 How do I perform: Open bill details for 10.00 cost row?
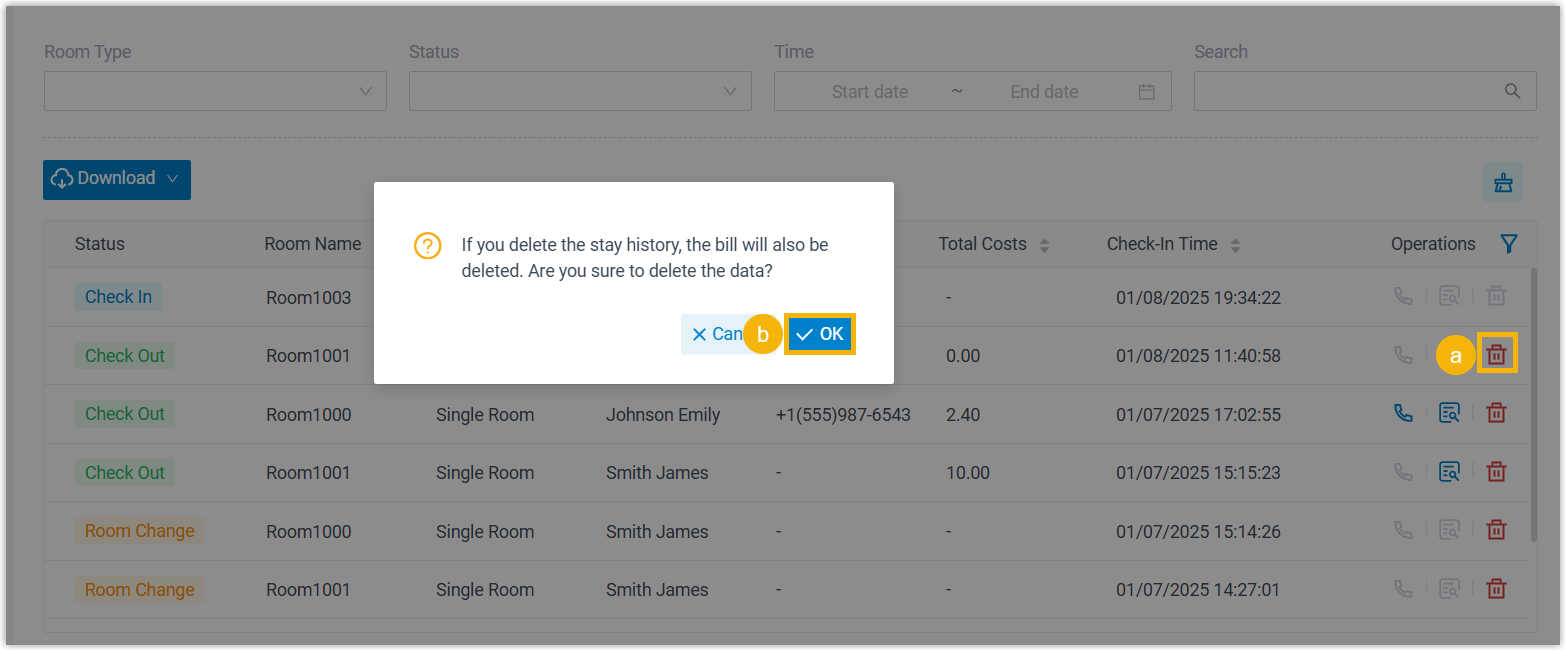(1449, 472)
